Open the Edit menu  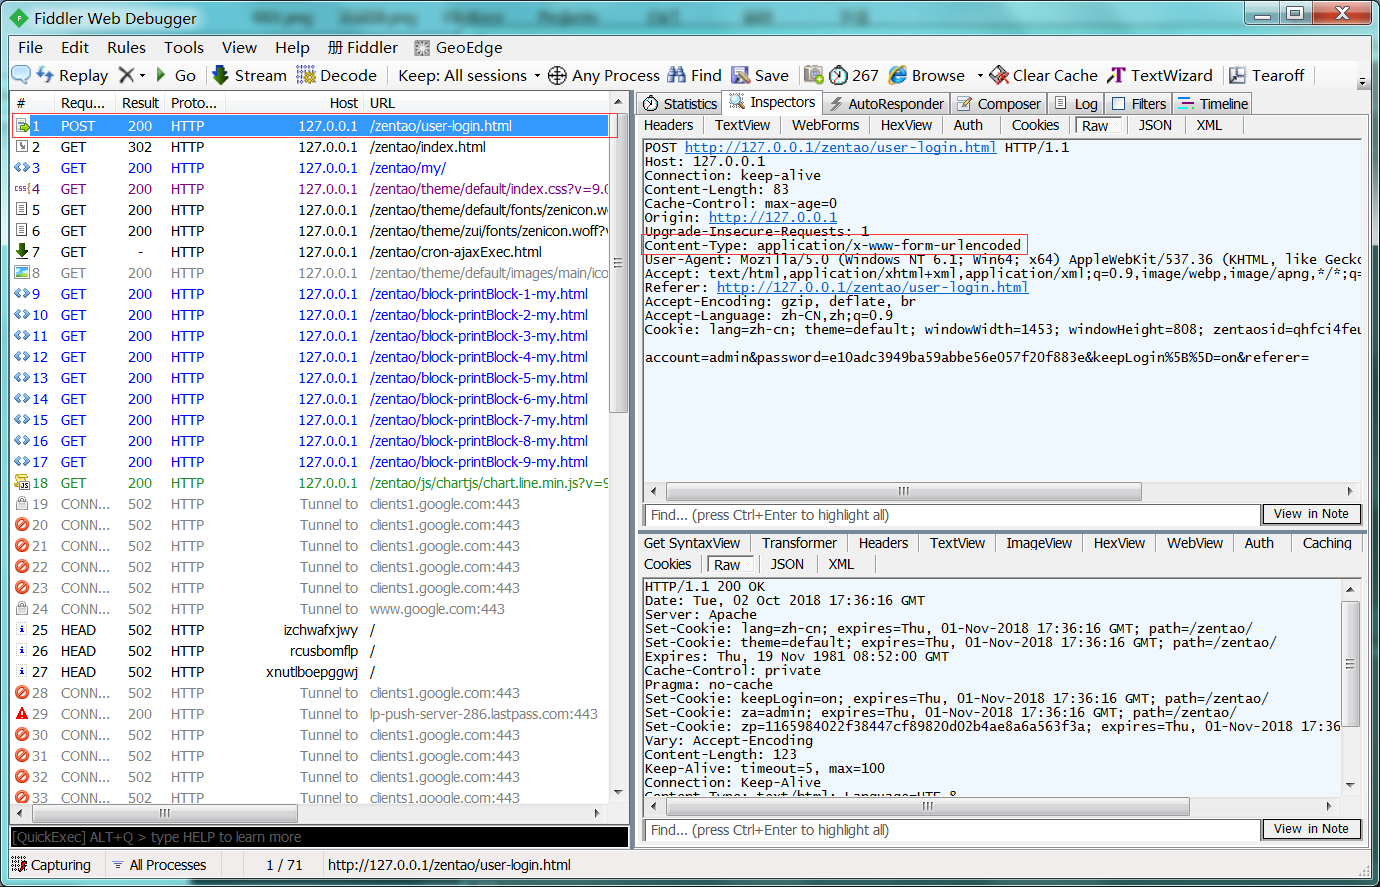click(x=75, y=47)
